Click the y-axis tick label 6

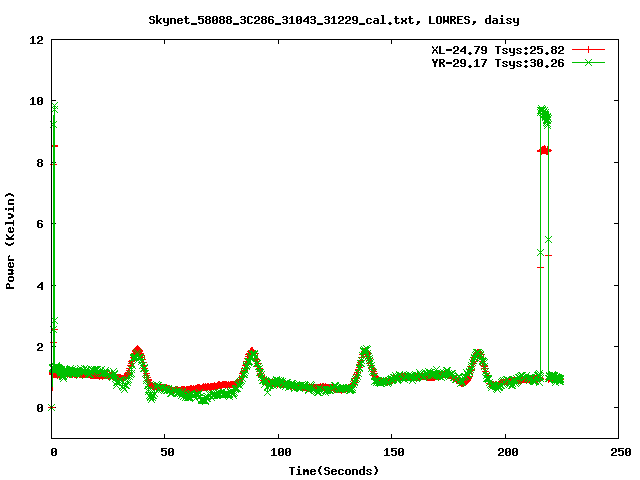[x=40, y=224]
